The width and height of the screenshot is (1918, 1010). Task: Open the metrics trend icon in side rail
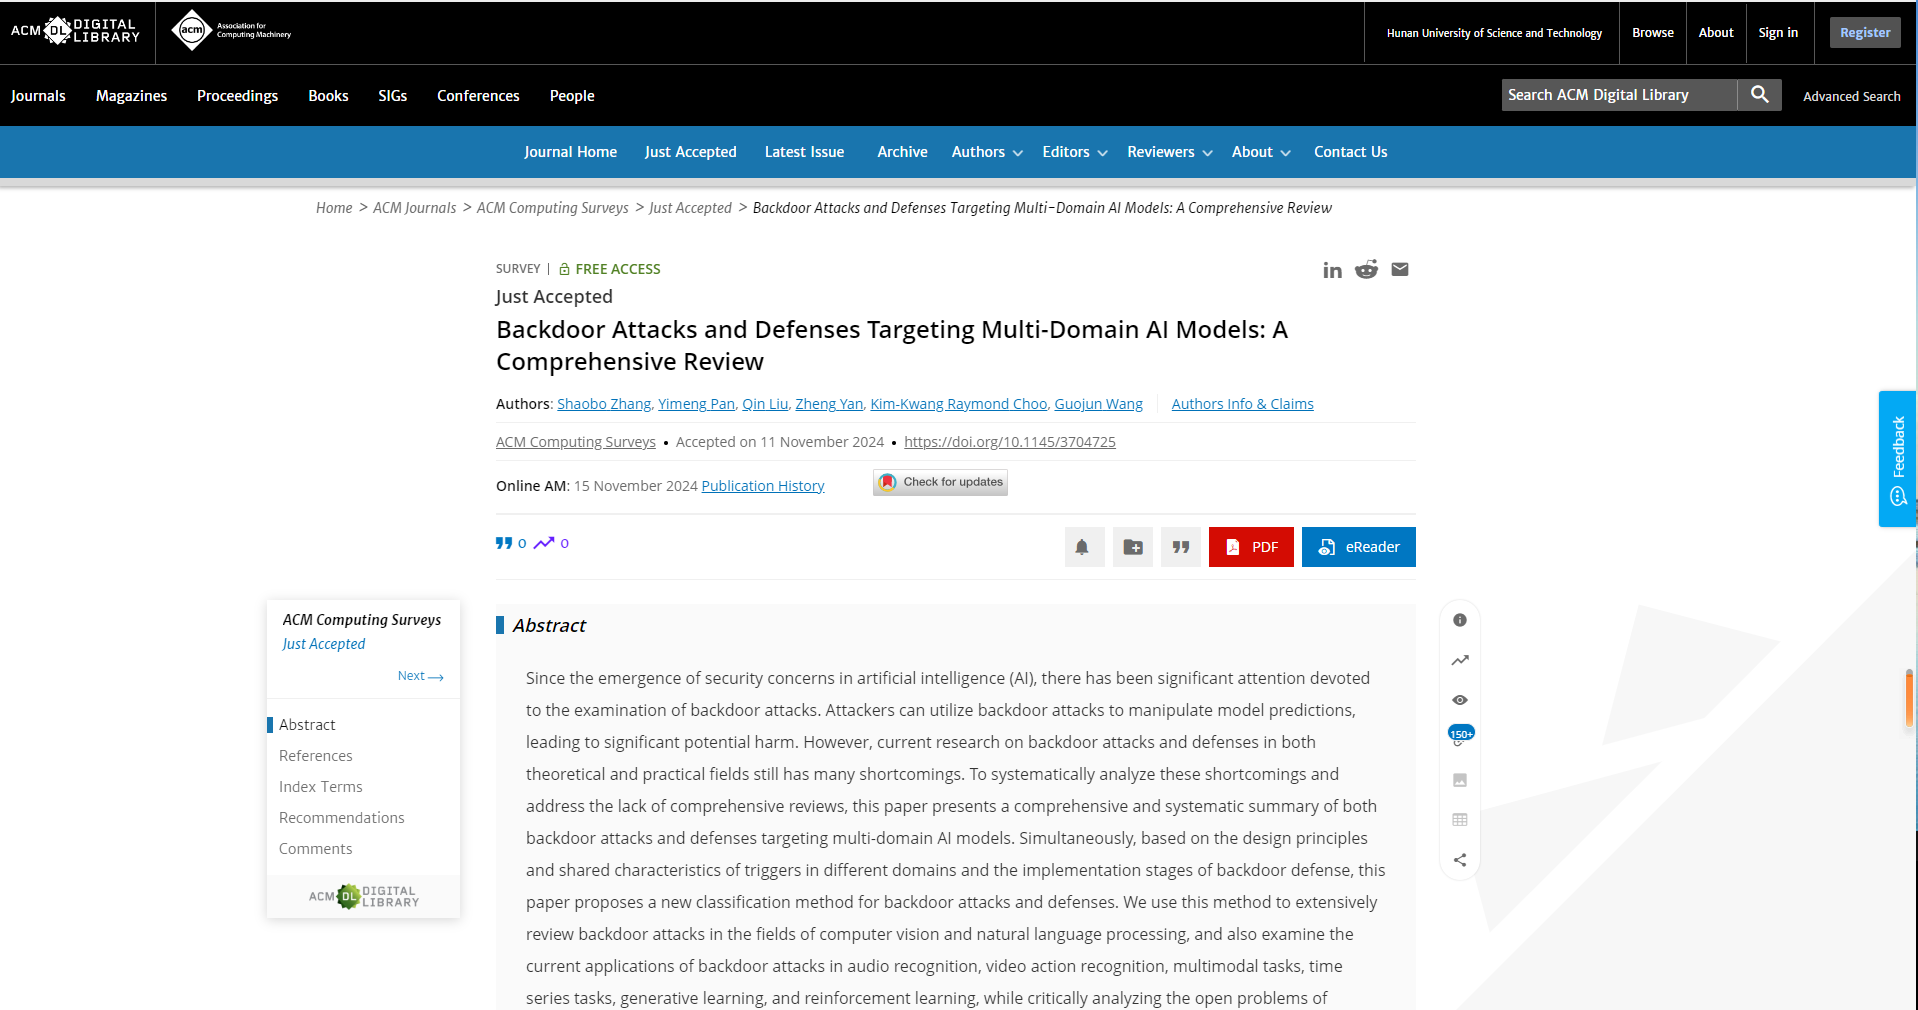pyautogui.click(x=1460, y=660)
